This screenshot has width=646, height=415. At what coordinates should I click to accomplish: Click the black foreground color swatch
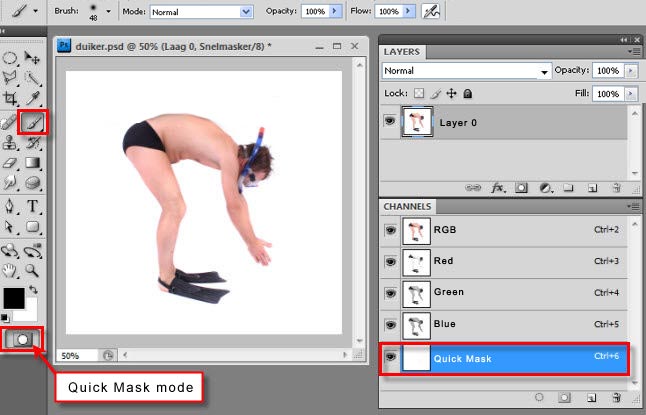(x=13, y=298)
